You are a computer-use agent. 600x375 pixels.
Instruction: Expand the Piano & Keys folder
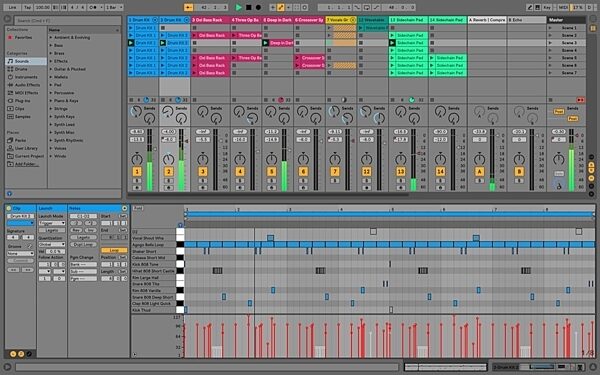pos(51,101)
